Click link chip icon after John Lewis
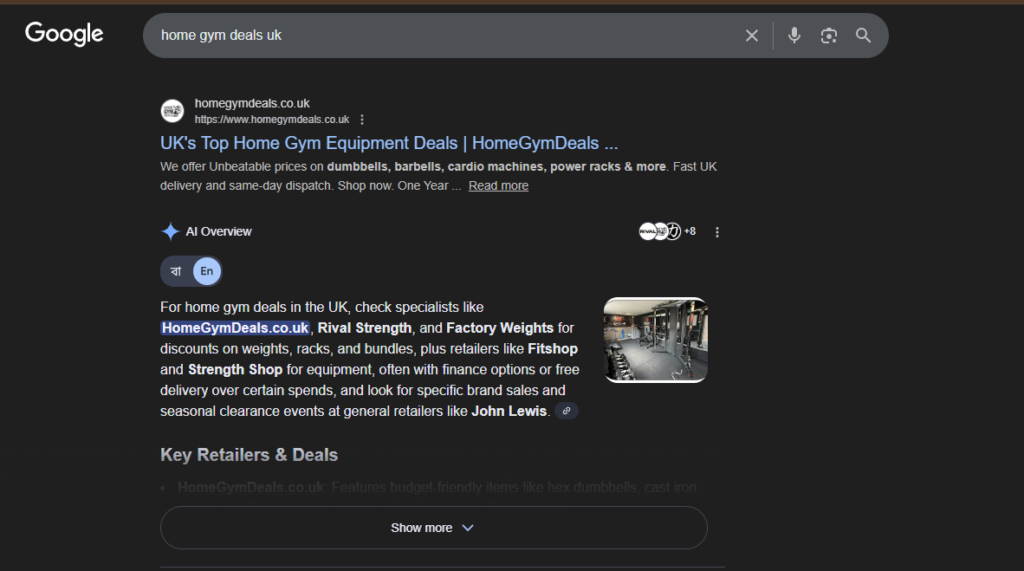 (566, 411)
